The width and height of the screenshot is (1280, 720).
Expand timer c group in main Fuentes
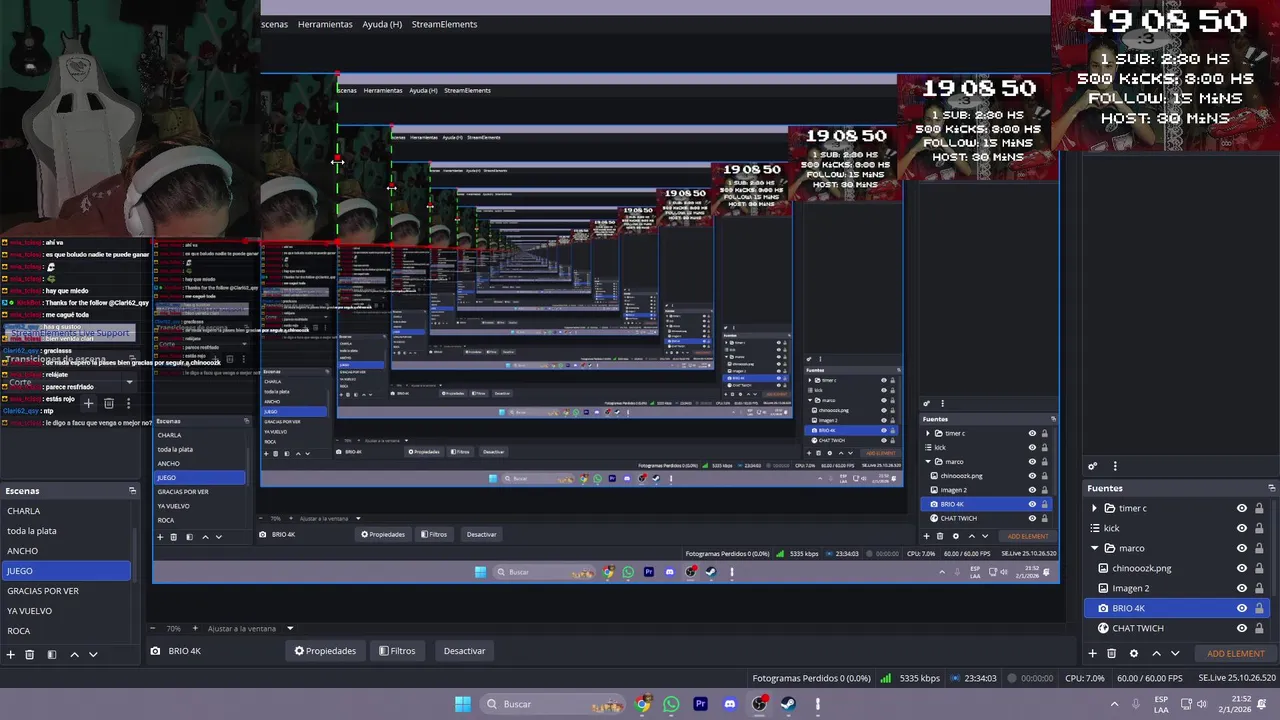pos(1094,508)
